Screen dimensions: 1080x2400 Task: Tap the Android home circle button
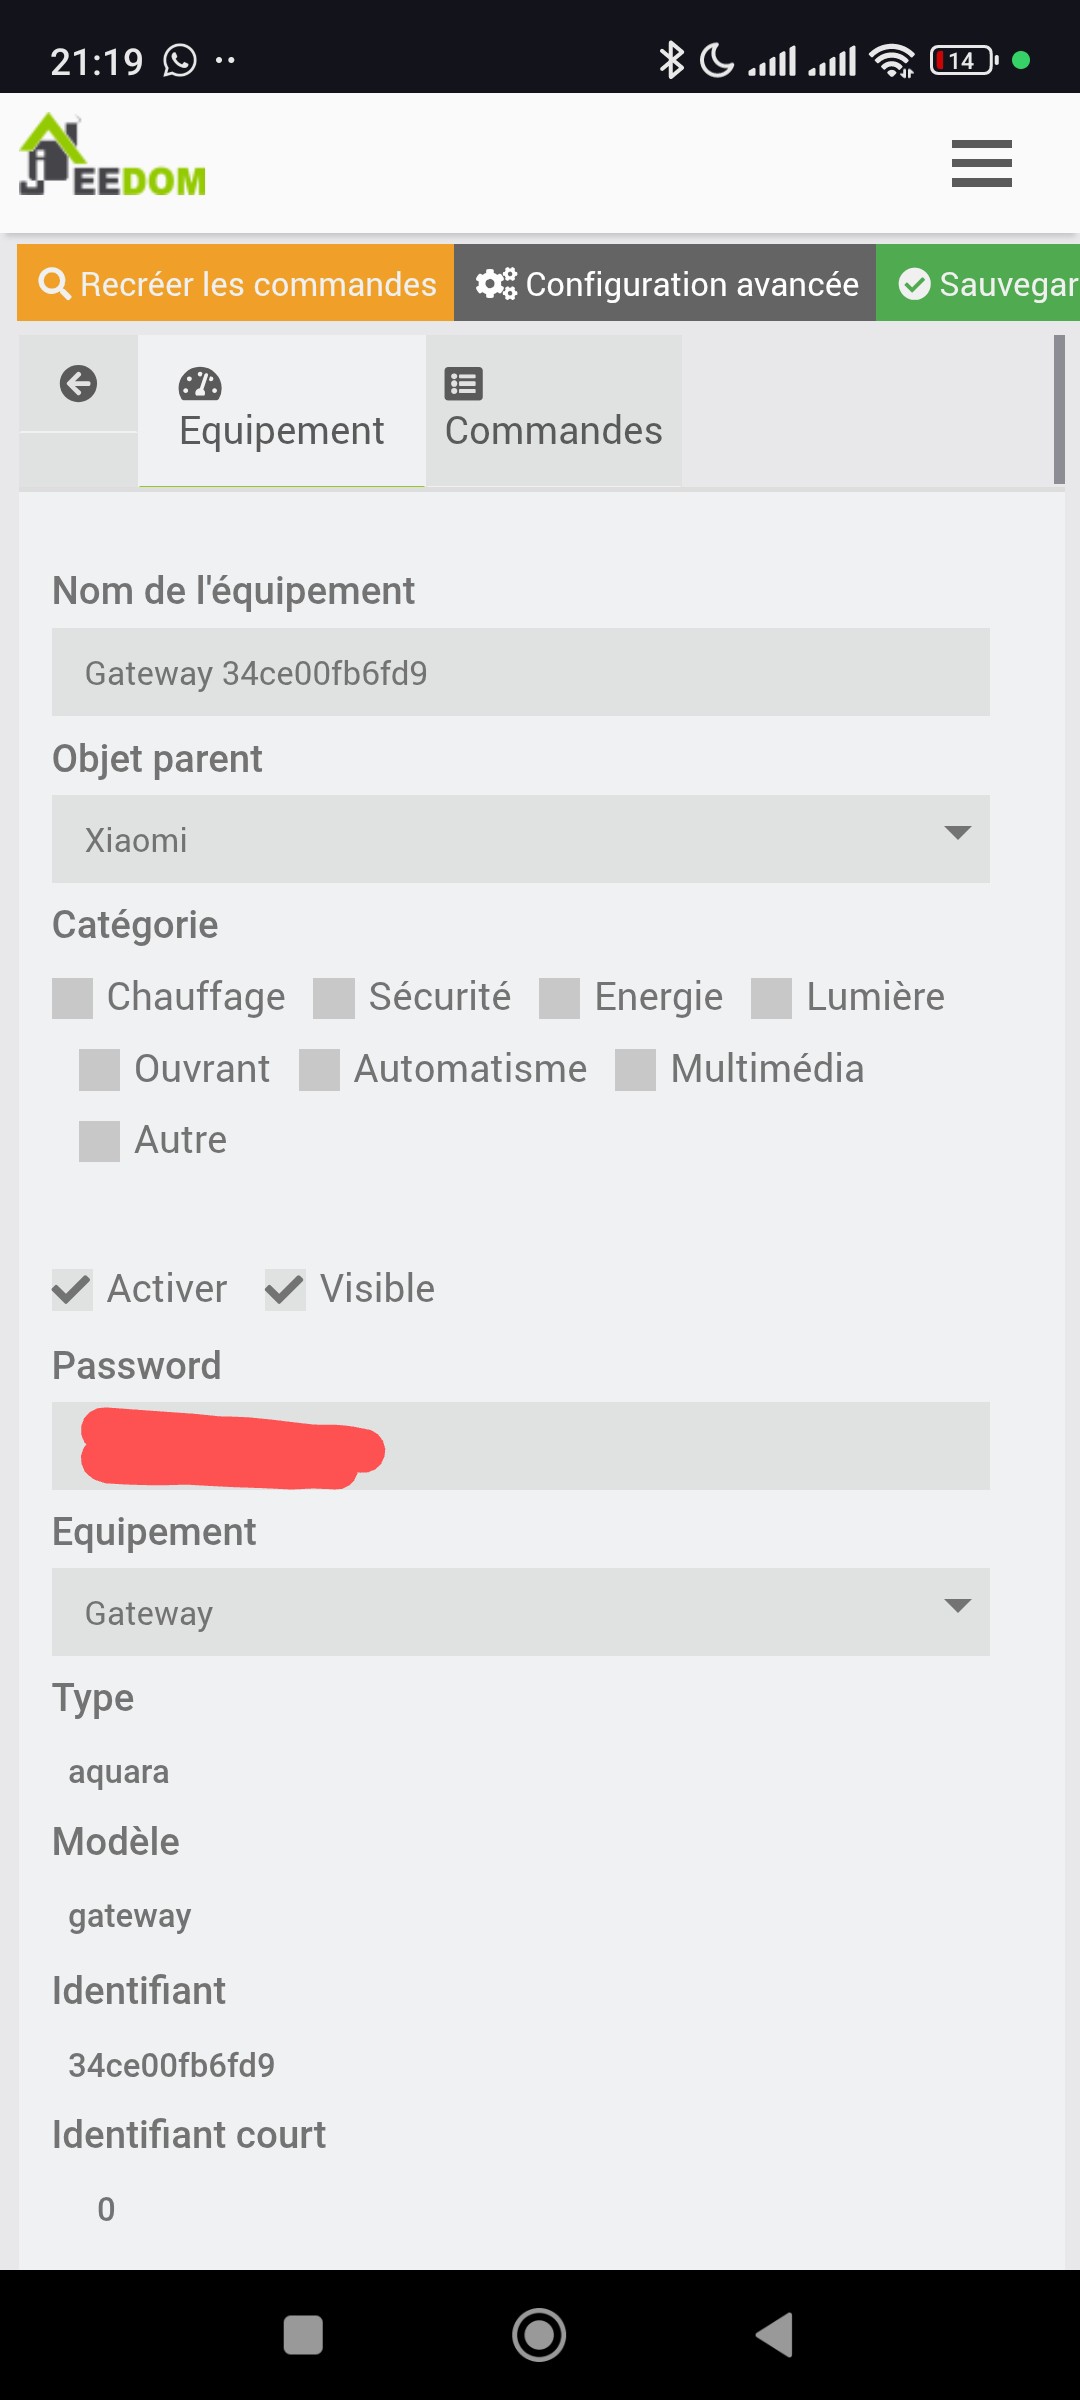click(539, 2335)
